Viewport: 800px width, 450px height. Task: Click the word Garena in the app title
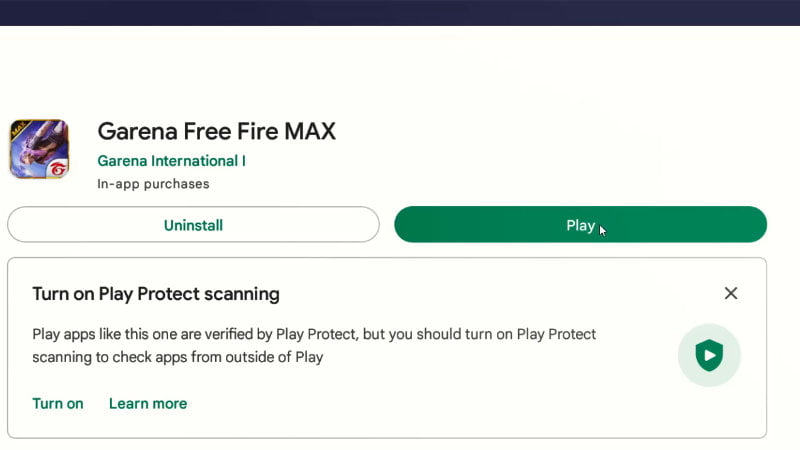point(136,131)
